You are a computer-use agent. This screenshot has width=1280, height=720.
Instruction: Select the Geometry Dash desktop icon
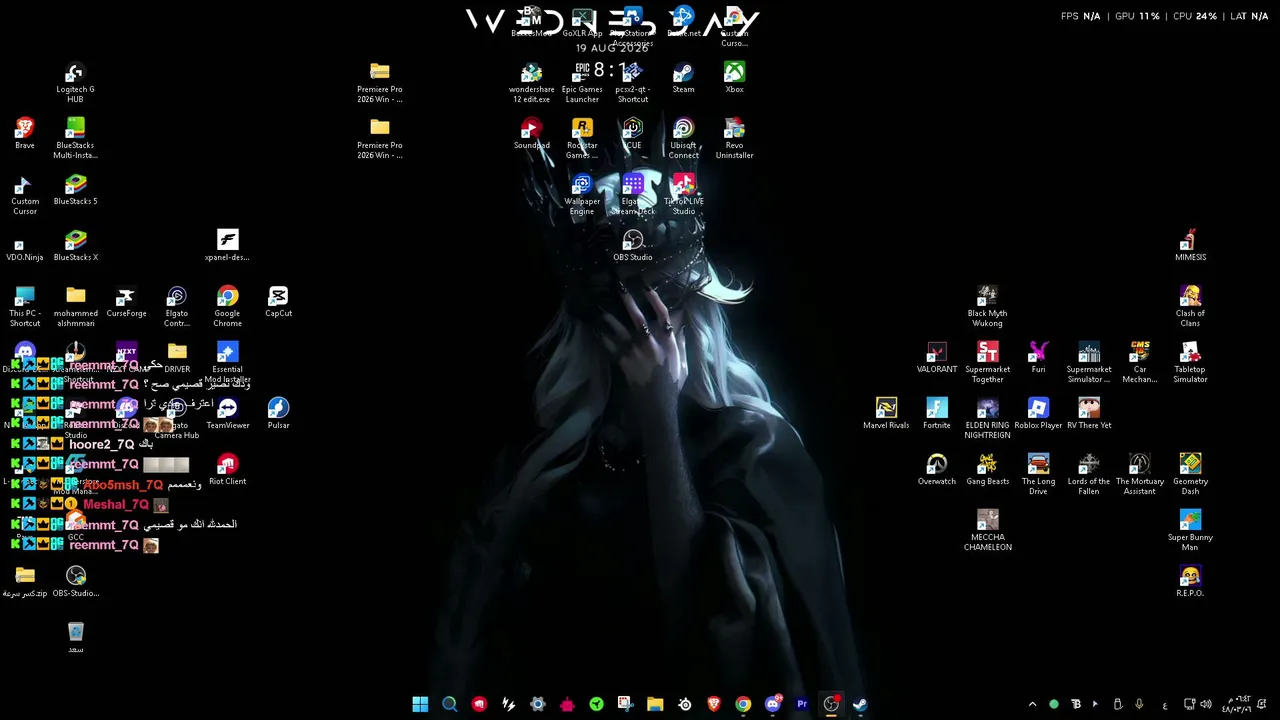click(1190, 475)
